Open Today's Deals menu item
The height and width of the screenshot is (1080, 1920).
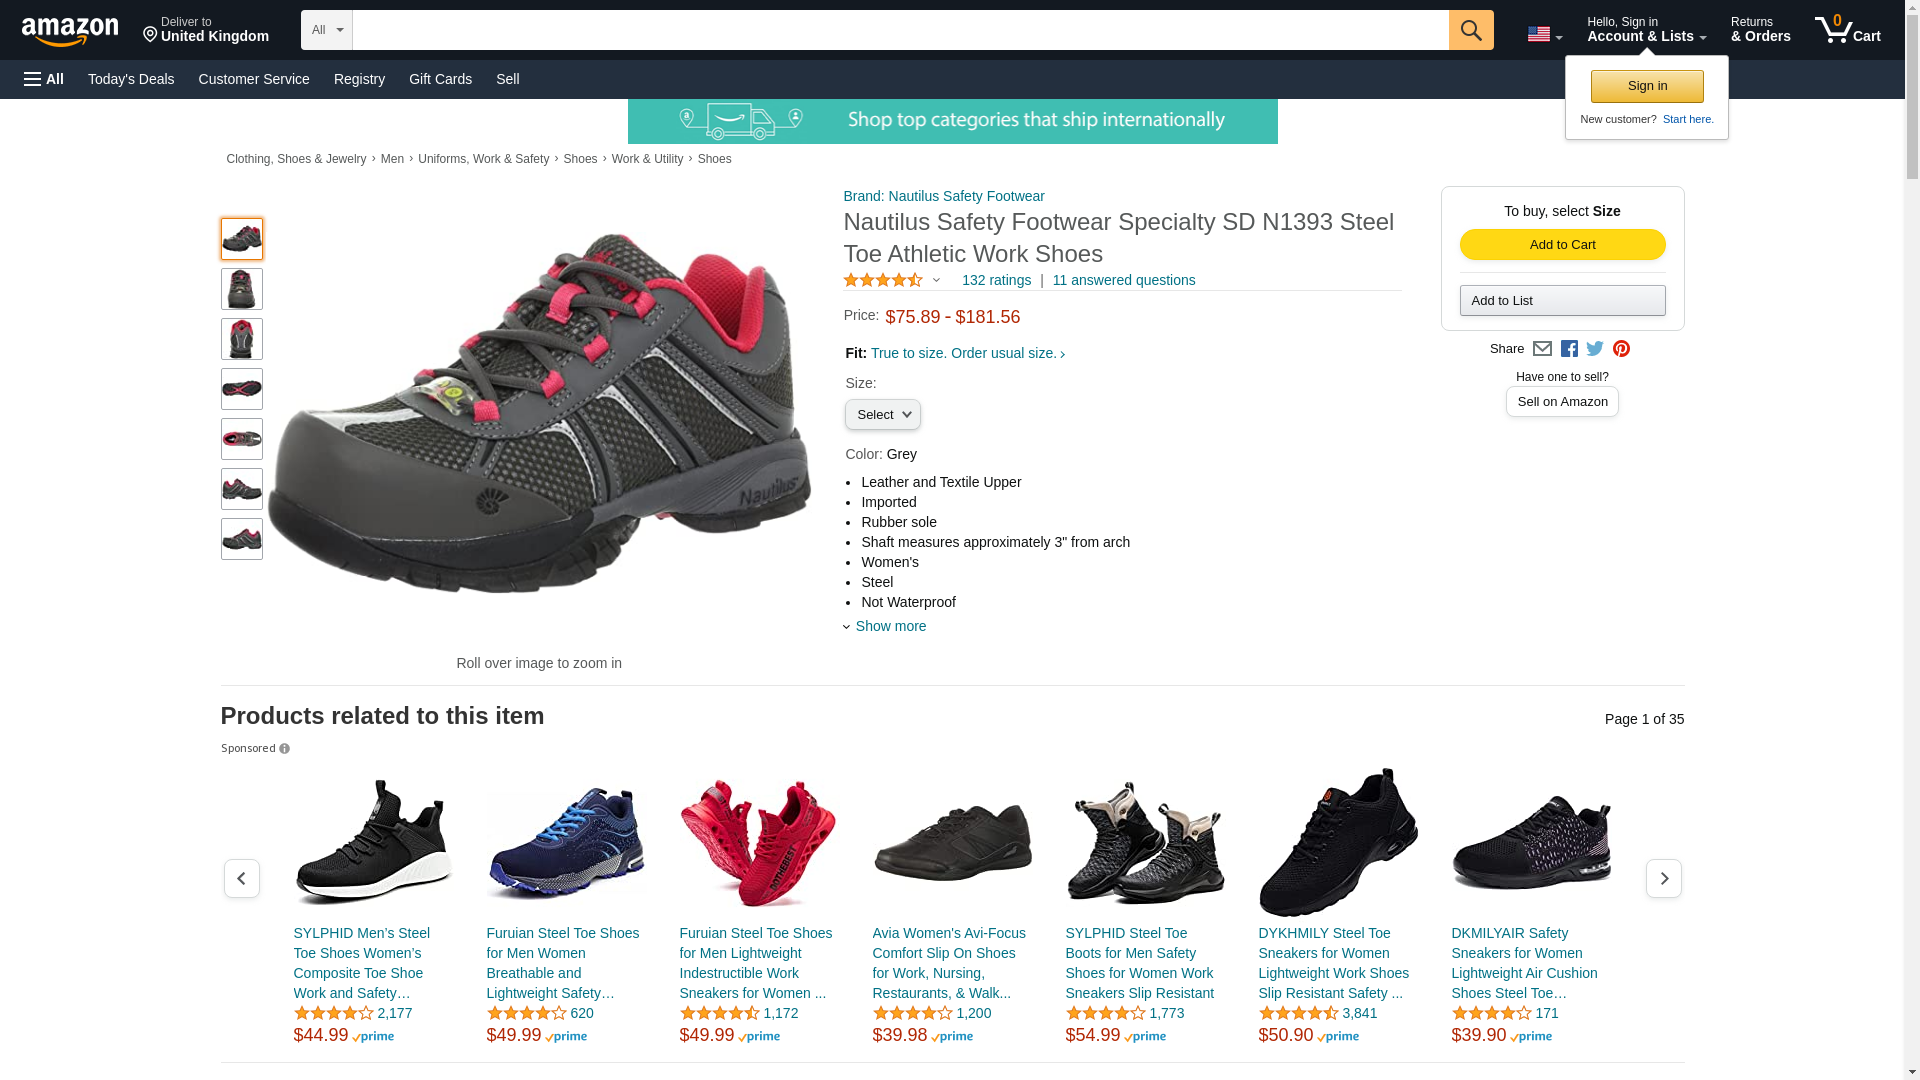pyautogui.click(x=131, y=79)
